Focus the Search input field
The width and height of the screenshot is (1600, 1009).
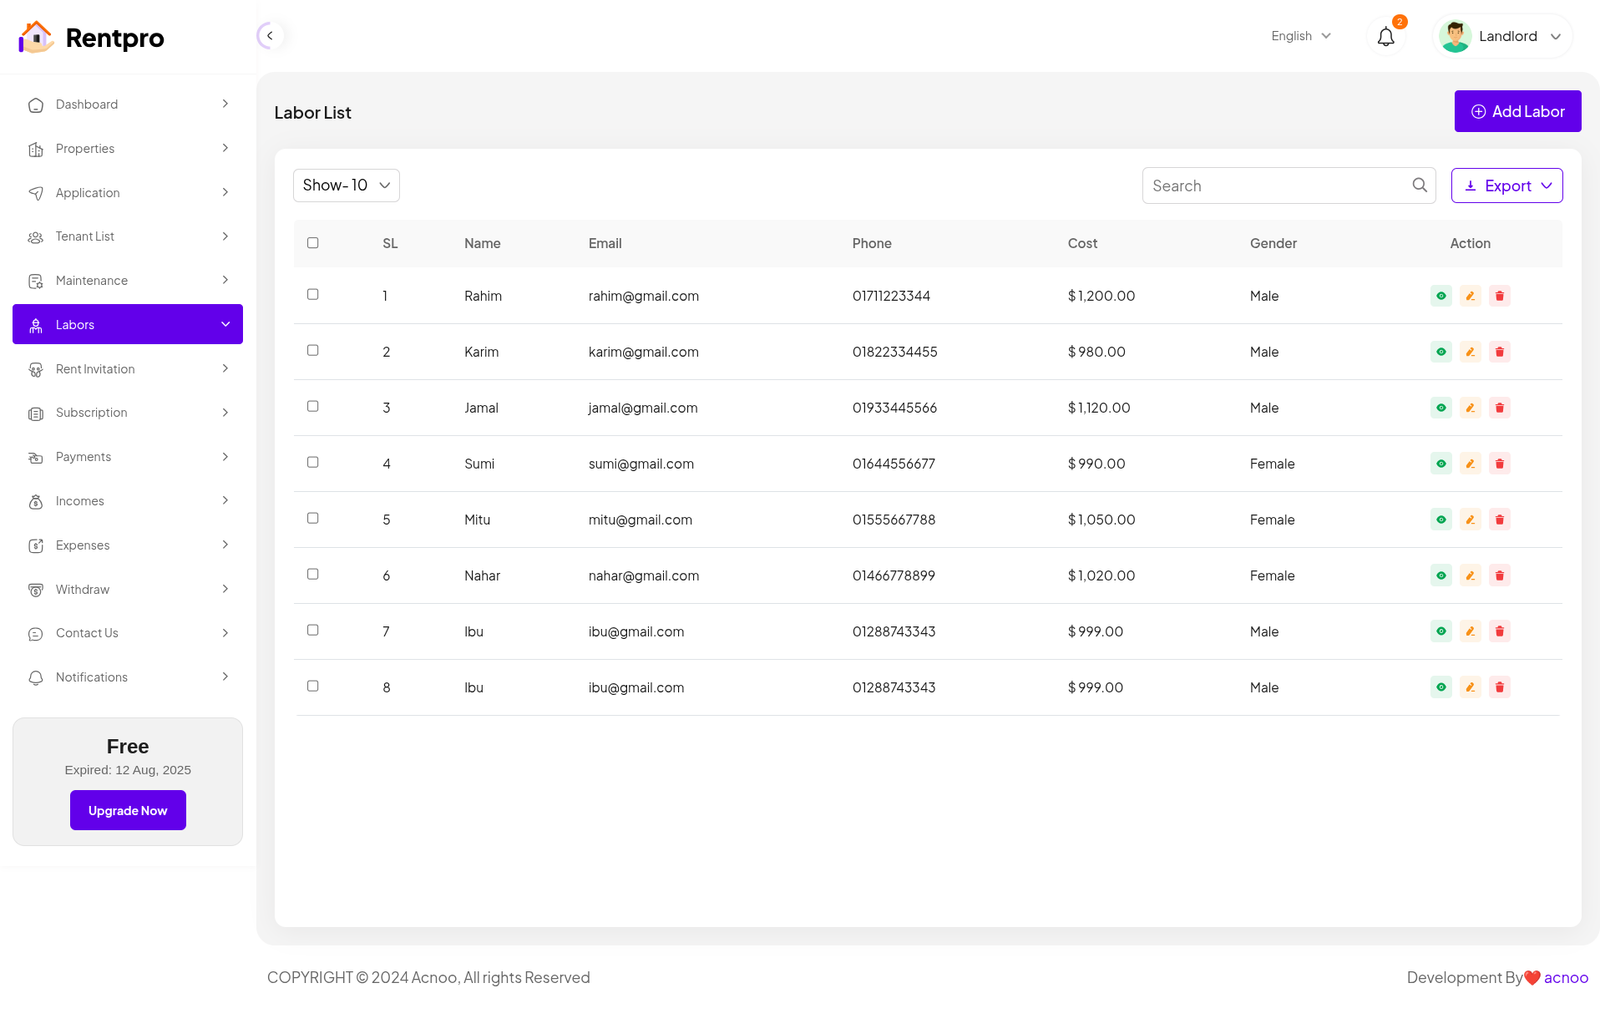coord(1275,186)
